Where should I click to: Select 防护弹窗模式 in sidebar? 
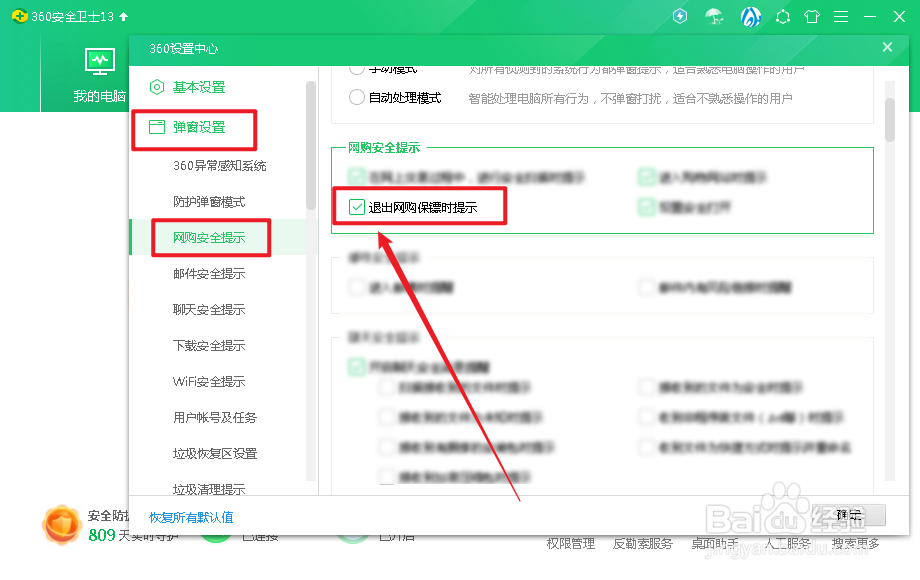(x=209, y=202)
